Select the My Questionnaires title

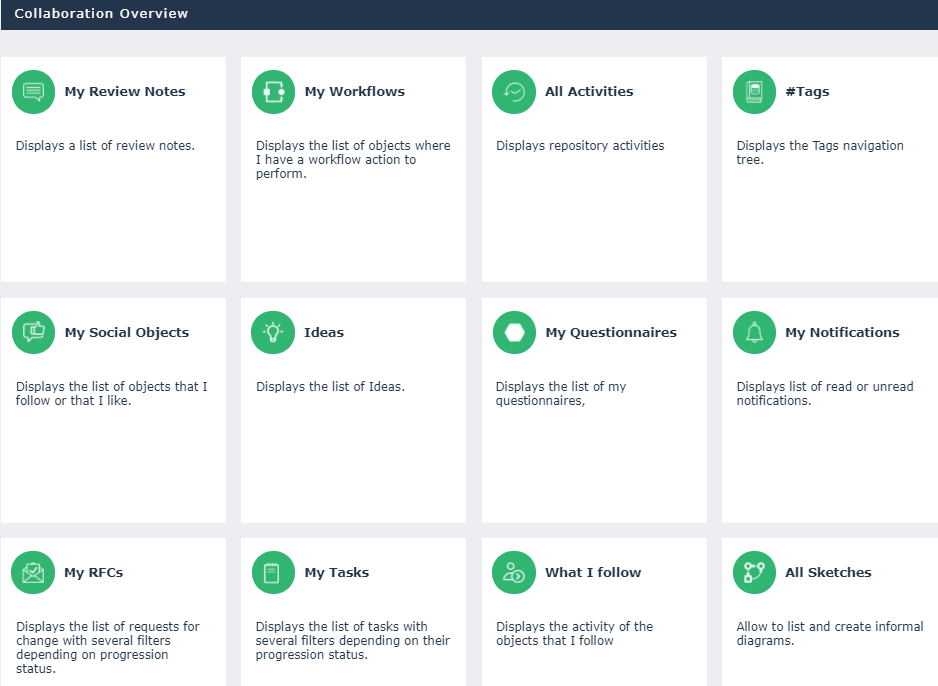610,333
